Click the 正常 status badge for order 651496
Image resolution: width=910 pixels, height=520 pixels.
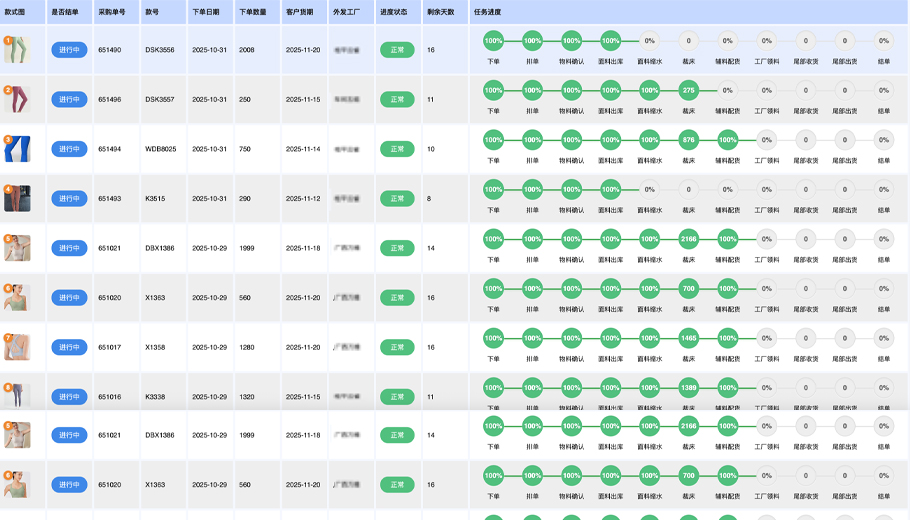pyautogui.click(x=397, y=99)
